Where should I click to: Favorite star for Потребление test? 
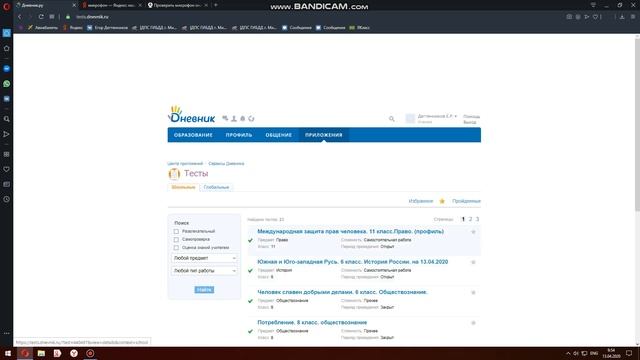coord(473,323)
